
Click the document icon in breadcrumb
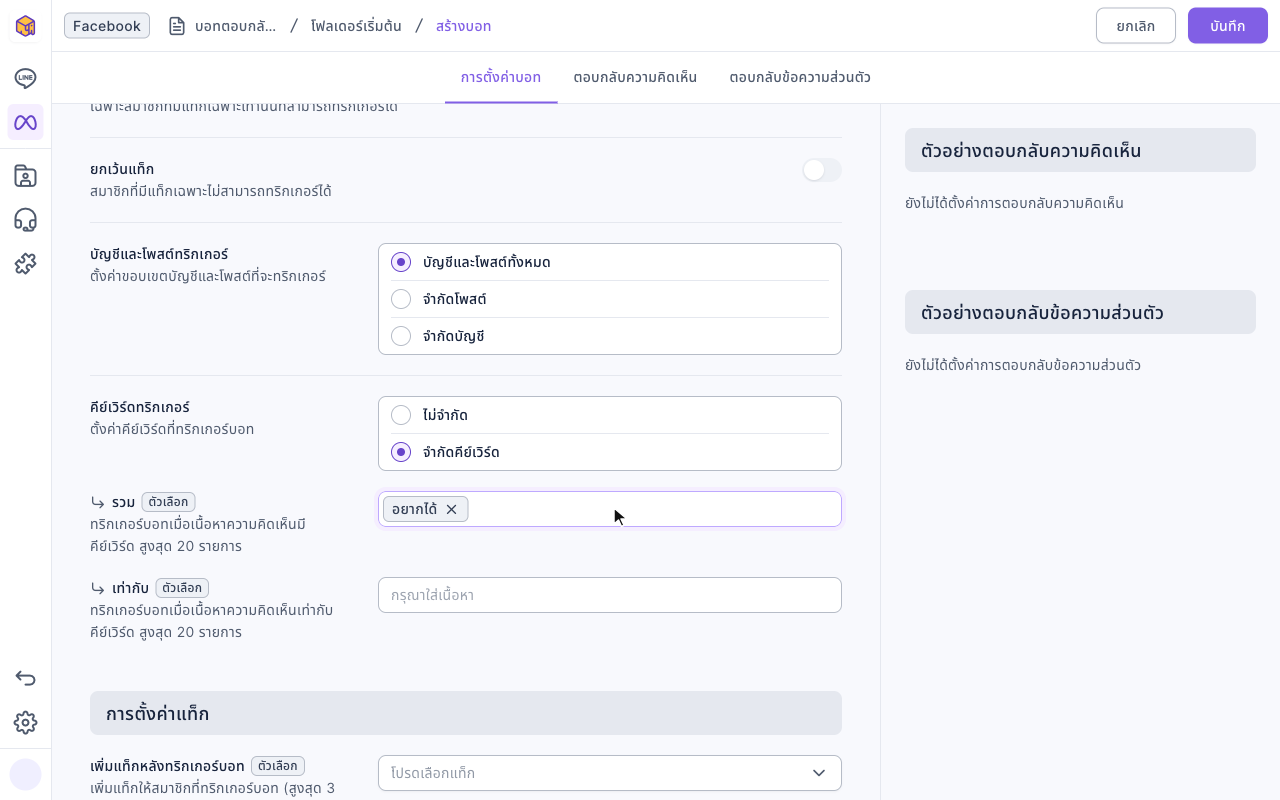[177, 26]
